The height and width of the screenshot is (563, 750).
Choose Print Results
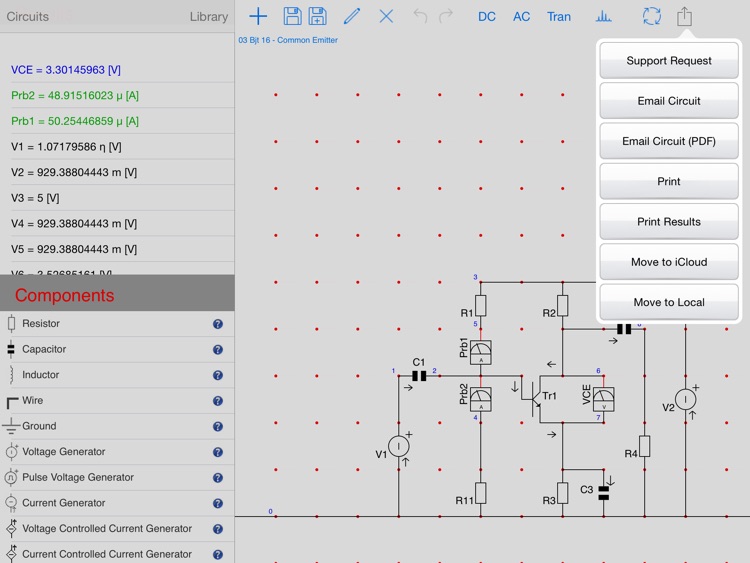[x=669, y=221]
